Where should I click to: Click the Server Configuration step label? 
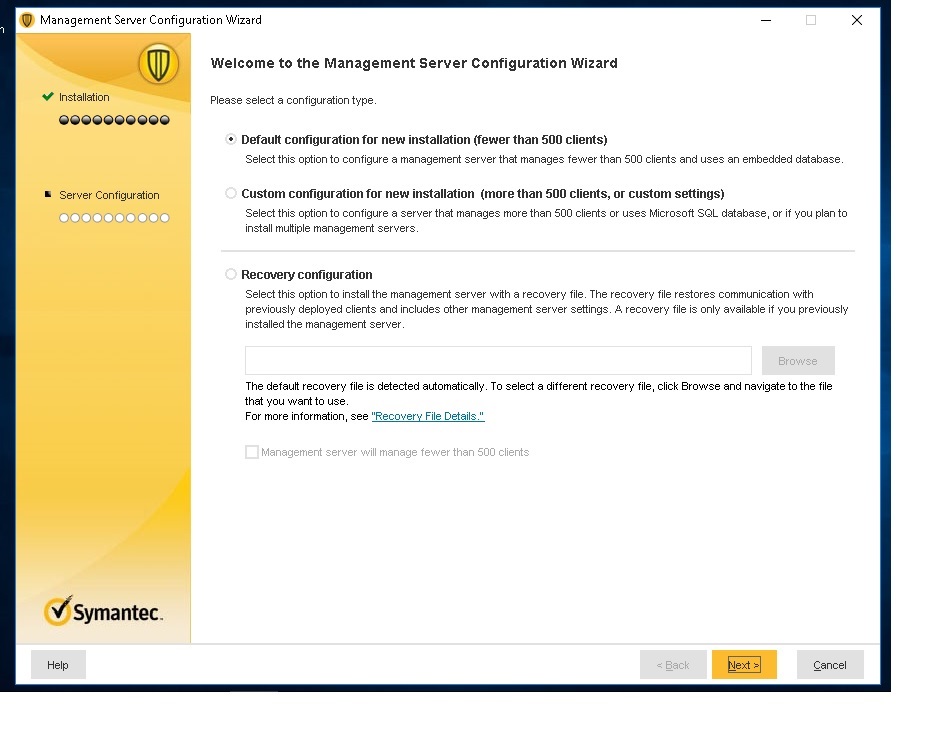click(x=109, y=195)
